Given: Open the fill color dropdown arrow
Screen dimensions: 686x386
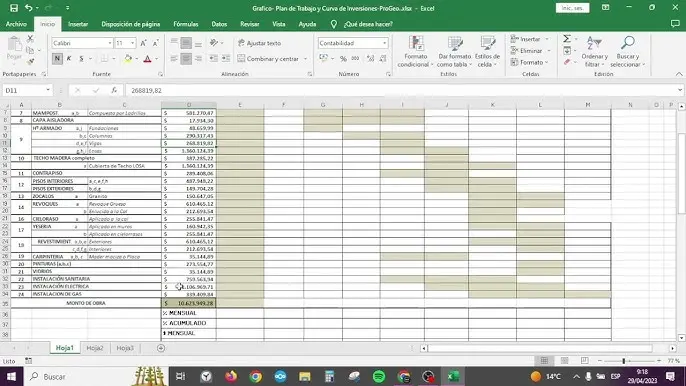Looking at the screenshot, I should coord(136,59).
